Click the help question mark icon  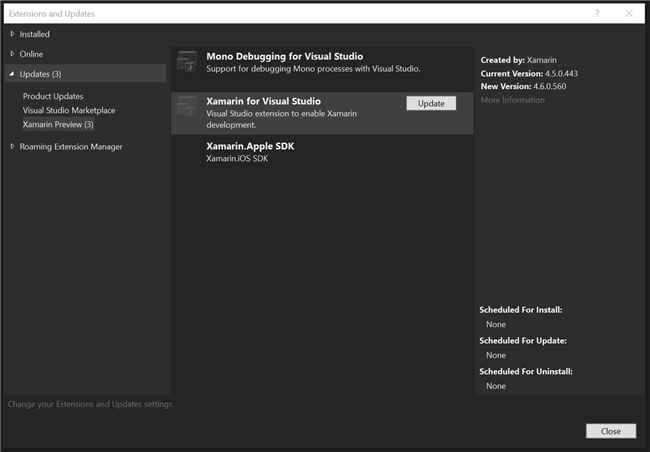click(597, 13)
